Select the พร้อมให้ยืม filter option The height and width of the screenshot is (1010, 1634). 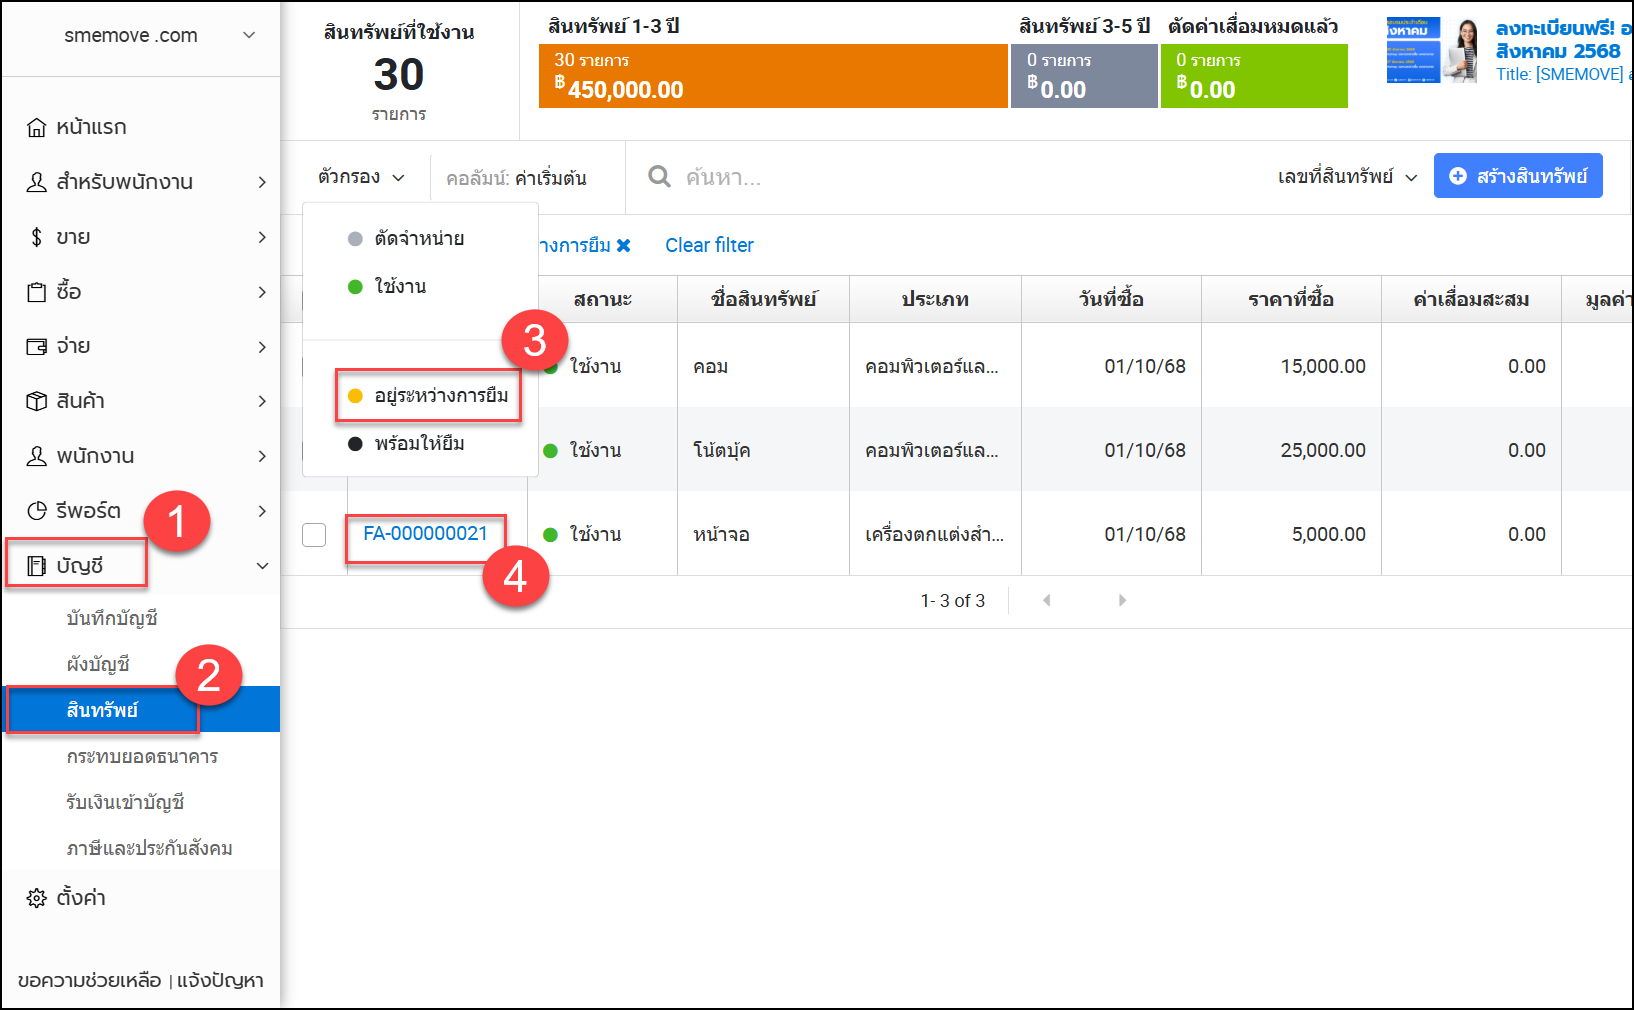point(418,444)
